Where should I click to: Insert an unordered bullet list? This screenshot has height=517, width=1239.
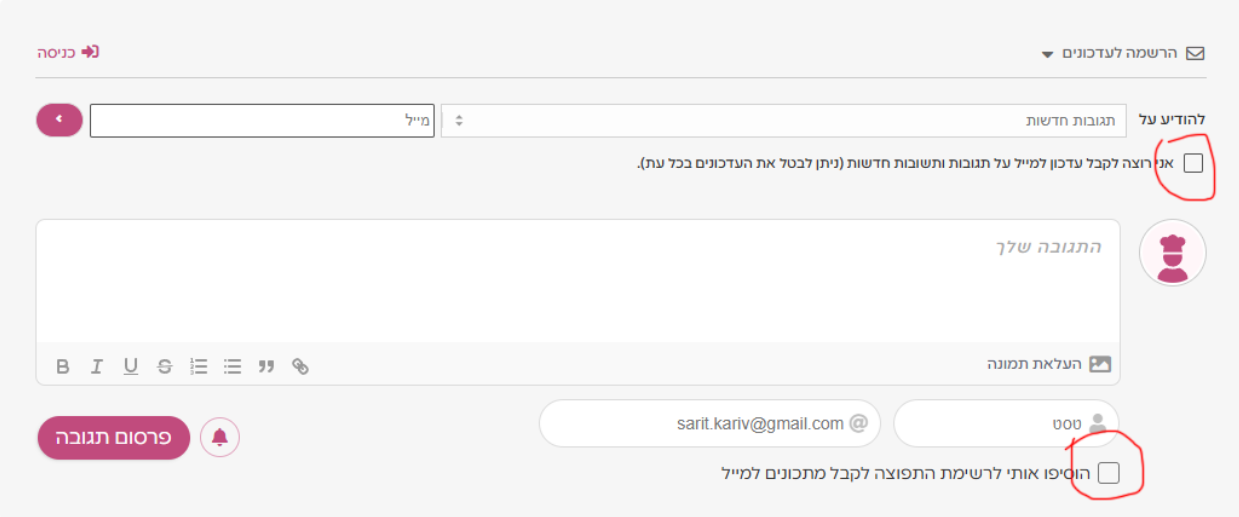[232, 367]
